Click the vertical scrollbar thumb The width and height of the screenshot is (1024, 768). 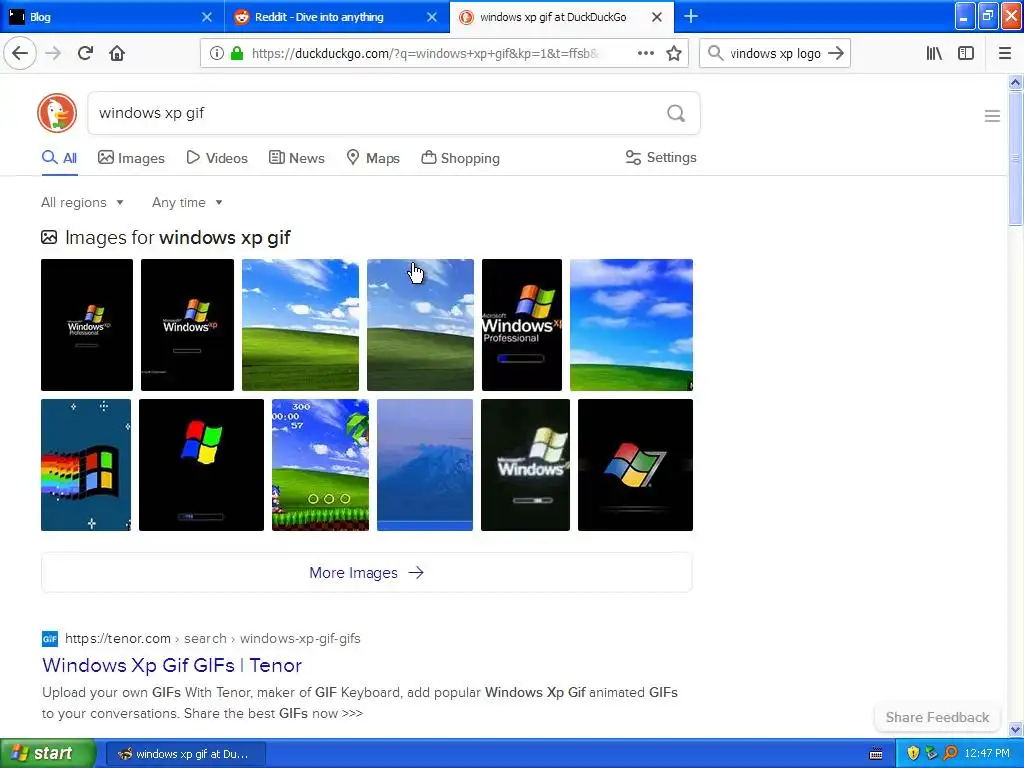tap(1015, 159)
